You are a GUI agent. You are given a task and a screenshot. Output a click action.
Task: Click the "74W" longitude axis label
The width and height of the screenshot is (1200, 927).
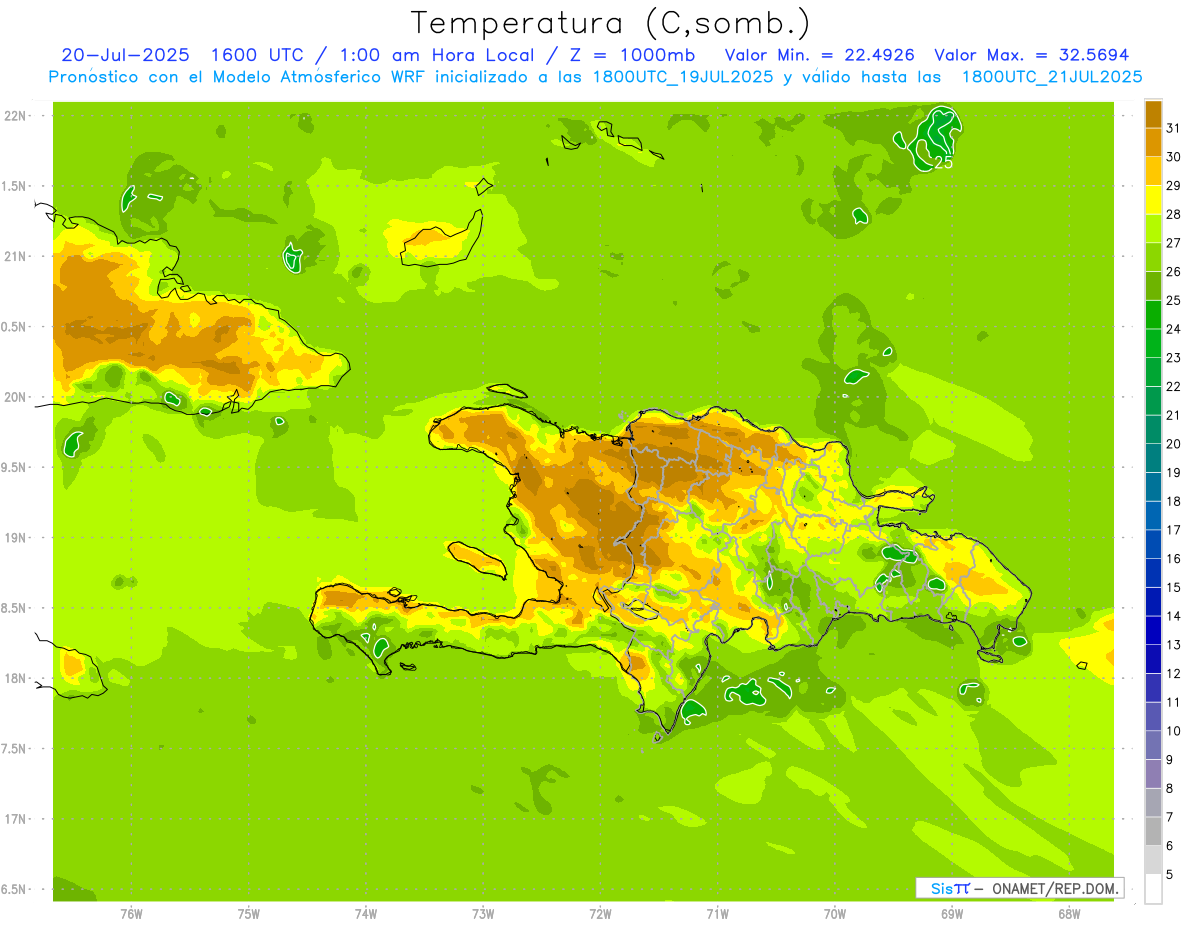366,914
